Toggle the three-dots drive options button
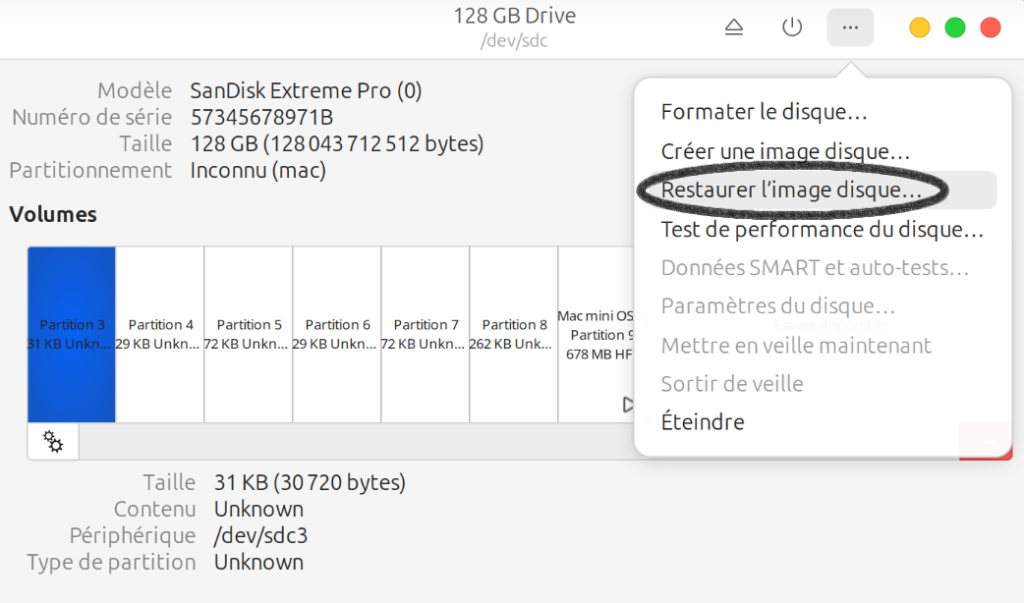The height and width of the screenshot is (603, 1024). pyautogui.click(x=850, y=28)
